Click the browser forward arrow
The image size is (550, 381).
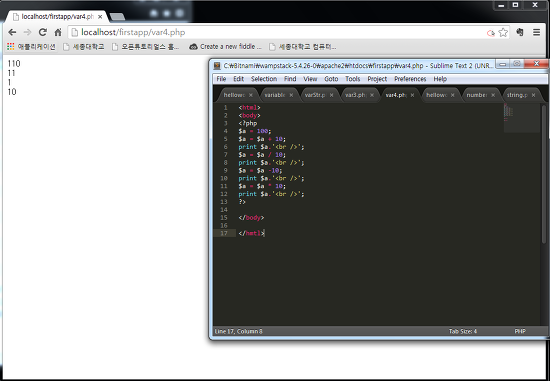27,32
